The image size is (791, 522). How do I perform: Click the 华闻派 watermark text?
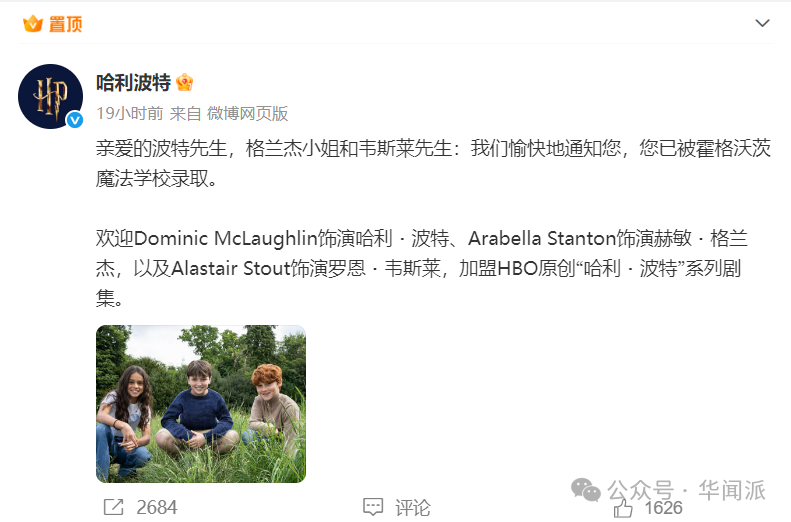pyautogui.click(x=731, y=490)
